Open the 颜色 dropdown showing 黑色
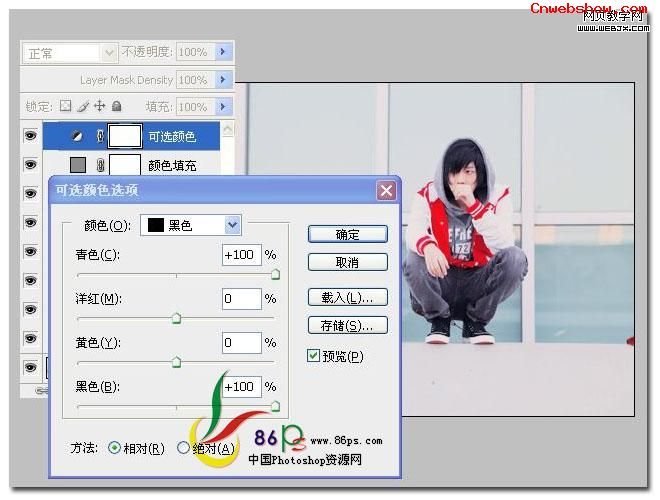Screen dimensions: 660x500 coord(191,225)
